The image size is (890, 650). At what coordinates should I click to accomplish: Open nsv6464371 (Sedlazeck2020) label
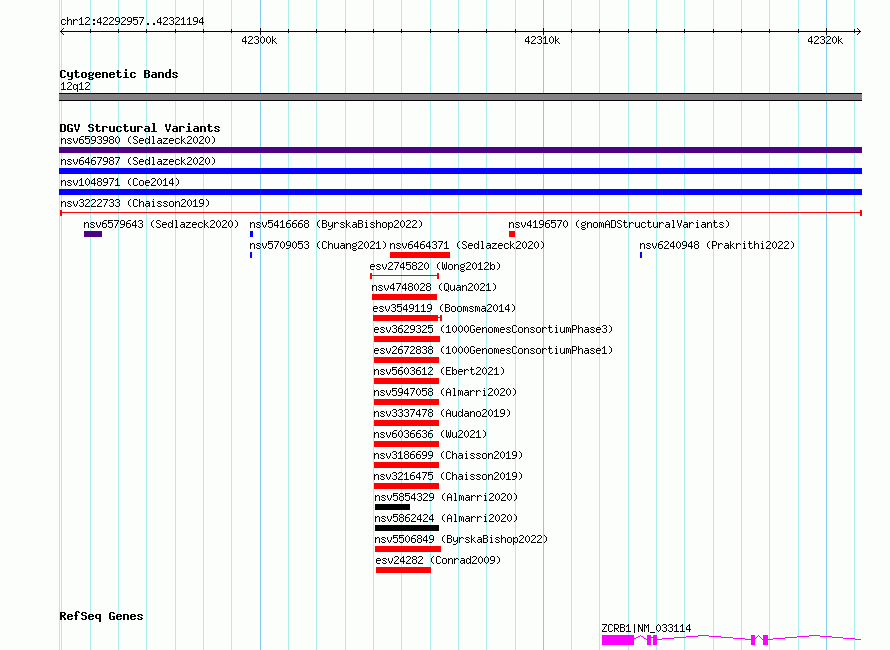pos(467,245)
